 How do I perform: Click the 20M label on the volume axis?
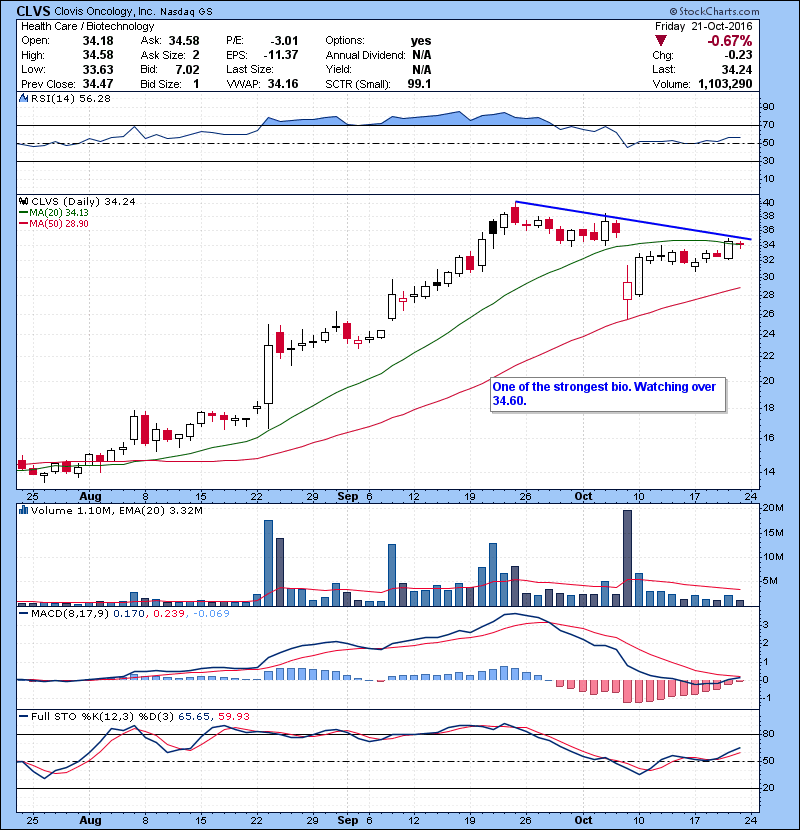773,508
